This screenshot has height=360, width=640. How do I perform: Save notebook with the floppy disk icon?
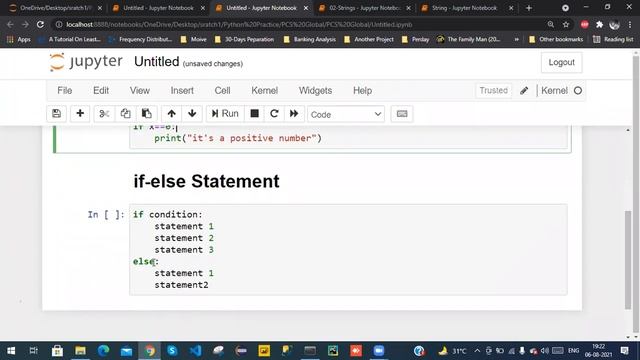click(56, 114)
